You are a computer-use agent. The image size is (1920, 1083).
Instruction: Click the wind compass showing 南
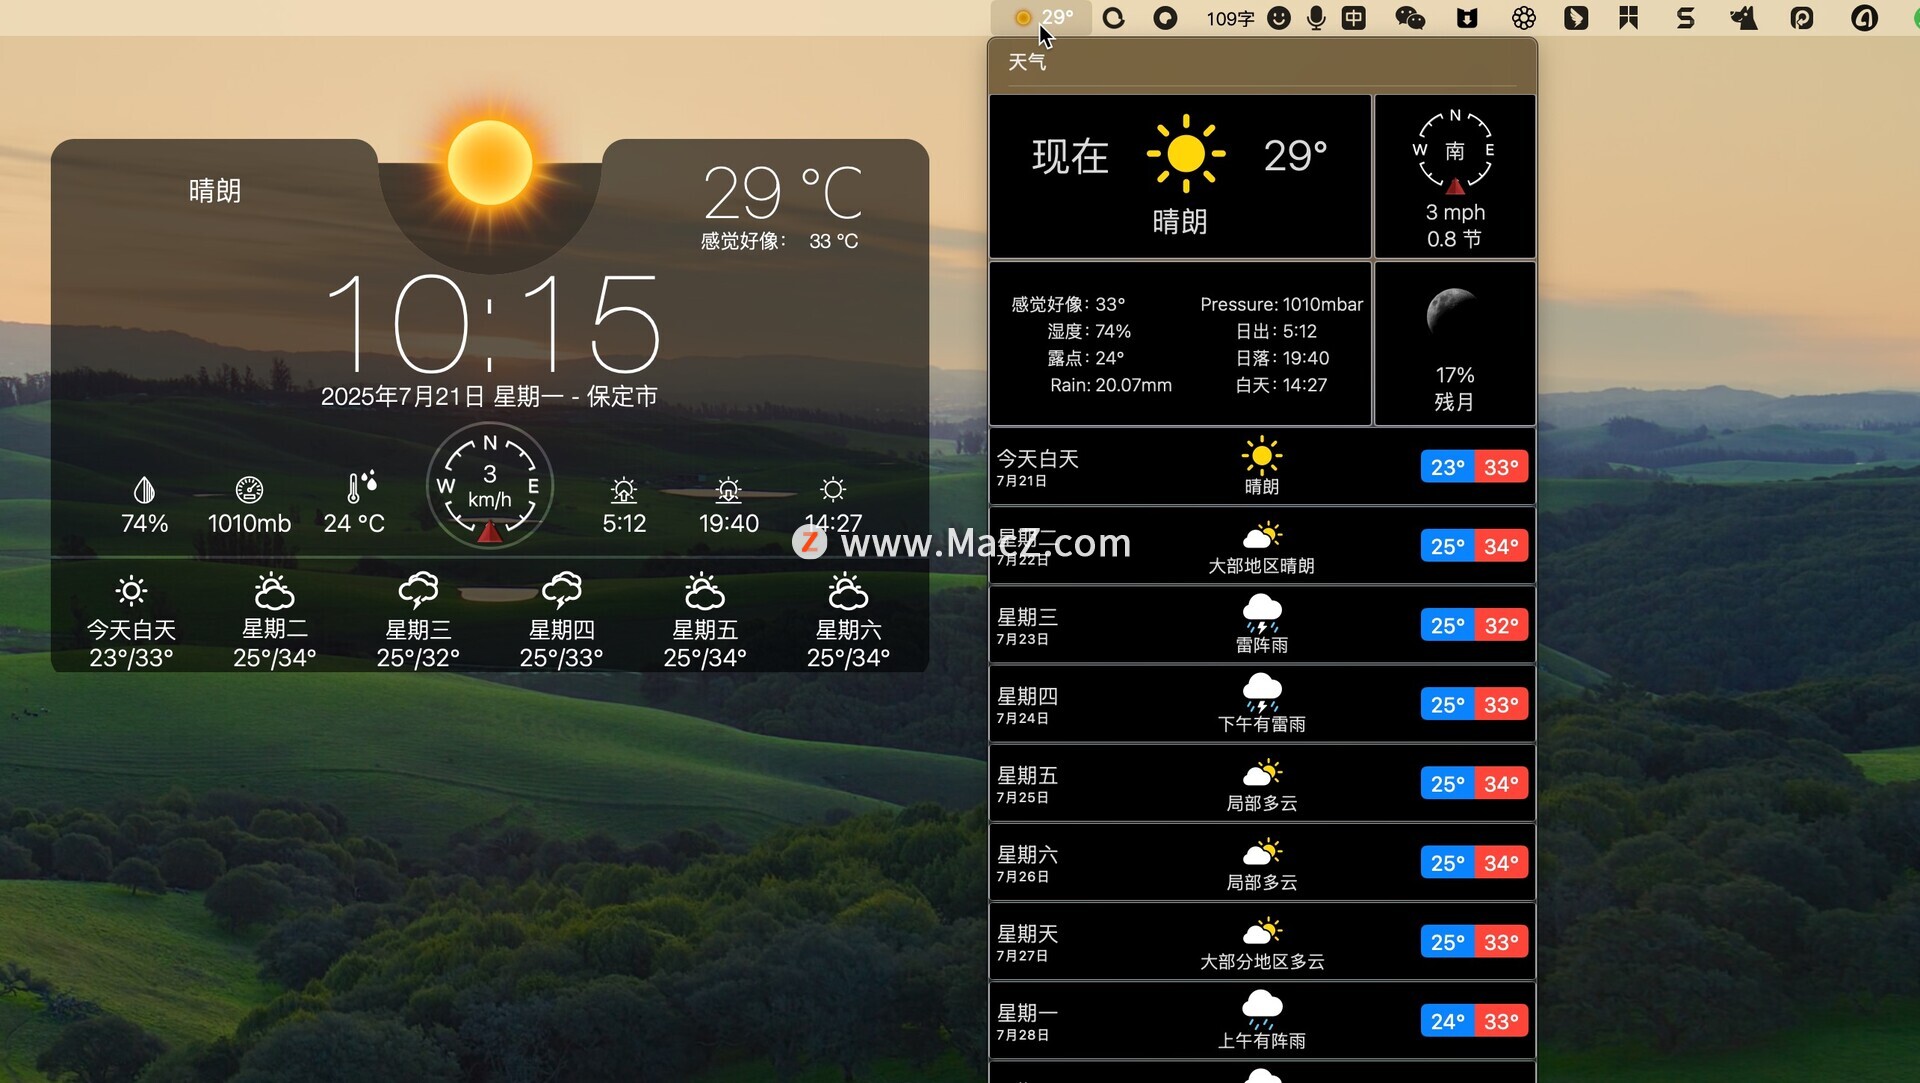tap(1455, 152)
